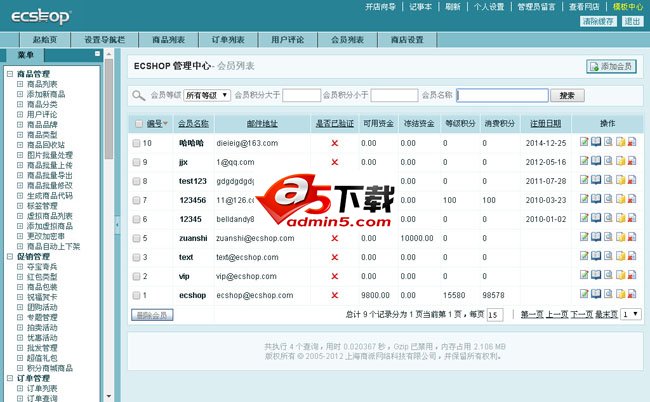This screenshot has height=402, width=650.
Task: Open the top 用户评论 navigation tab
Action: (x=288, y=40)
